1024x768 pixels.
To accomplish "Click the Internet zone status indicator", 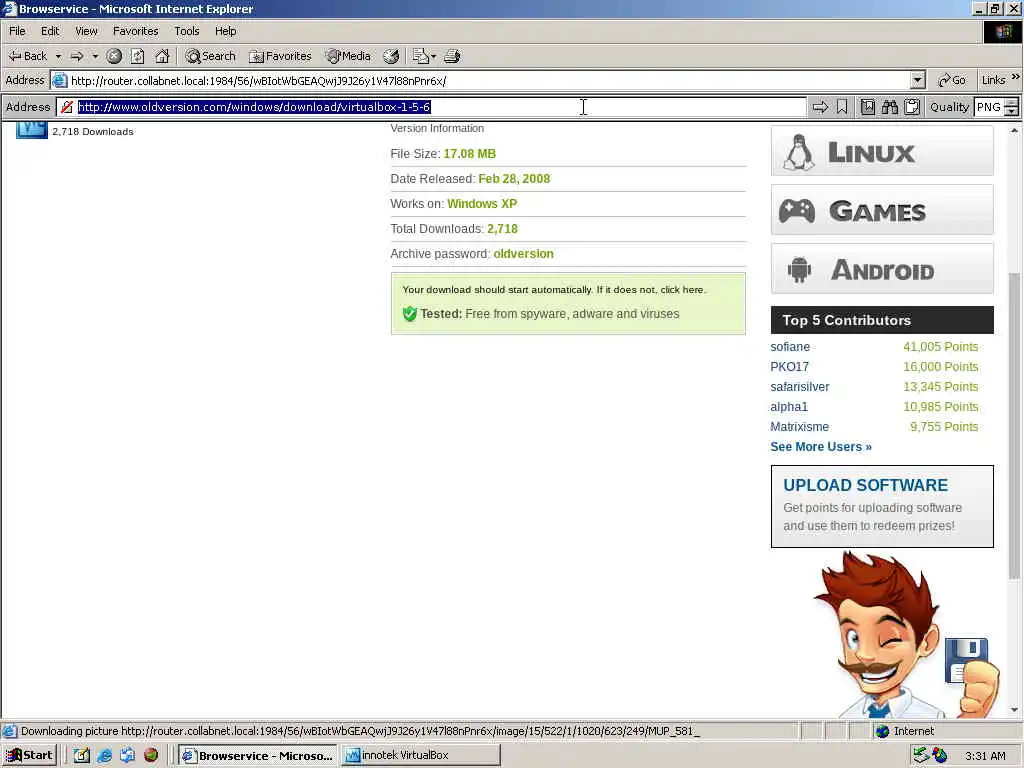I will [x=905, y=731].
